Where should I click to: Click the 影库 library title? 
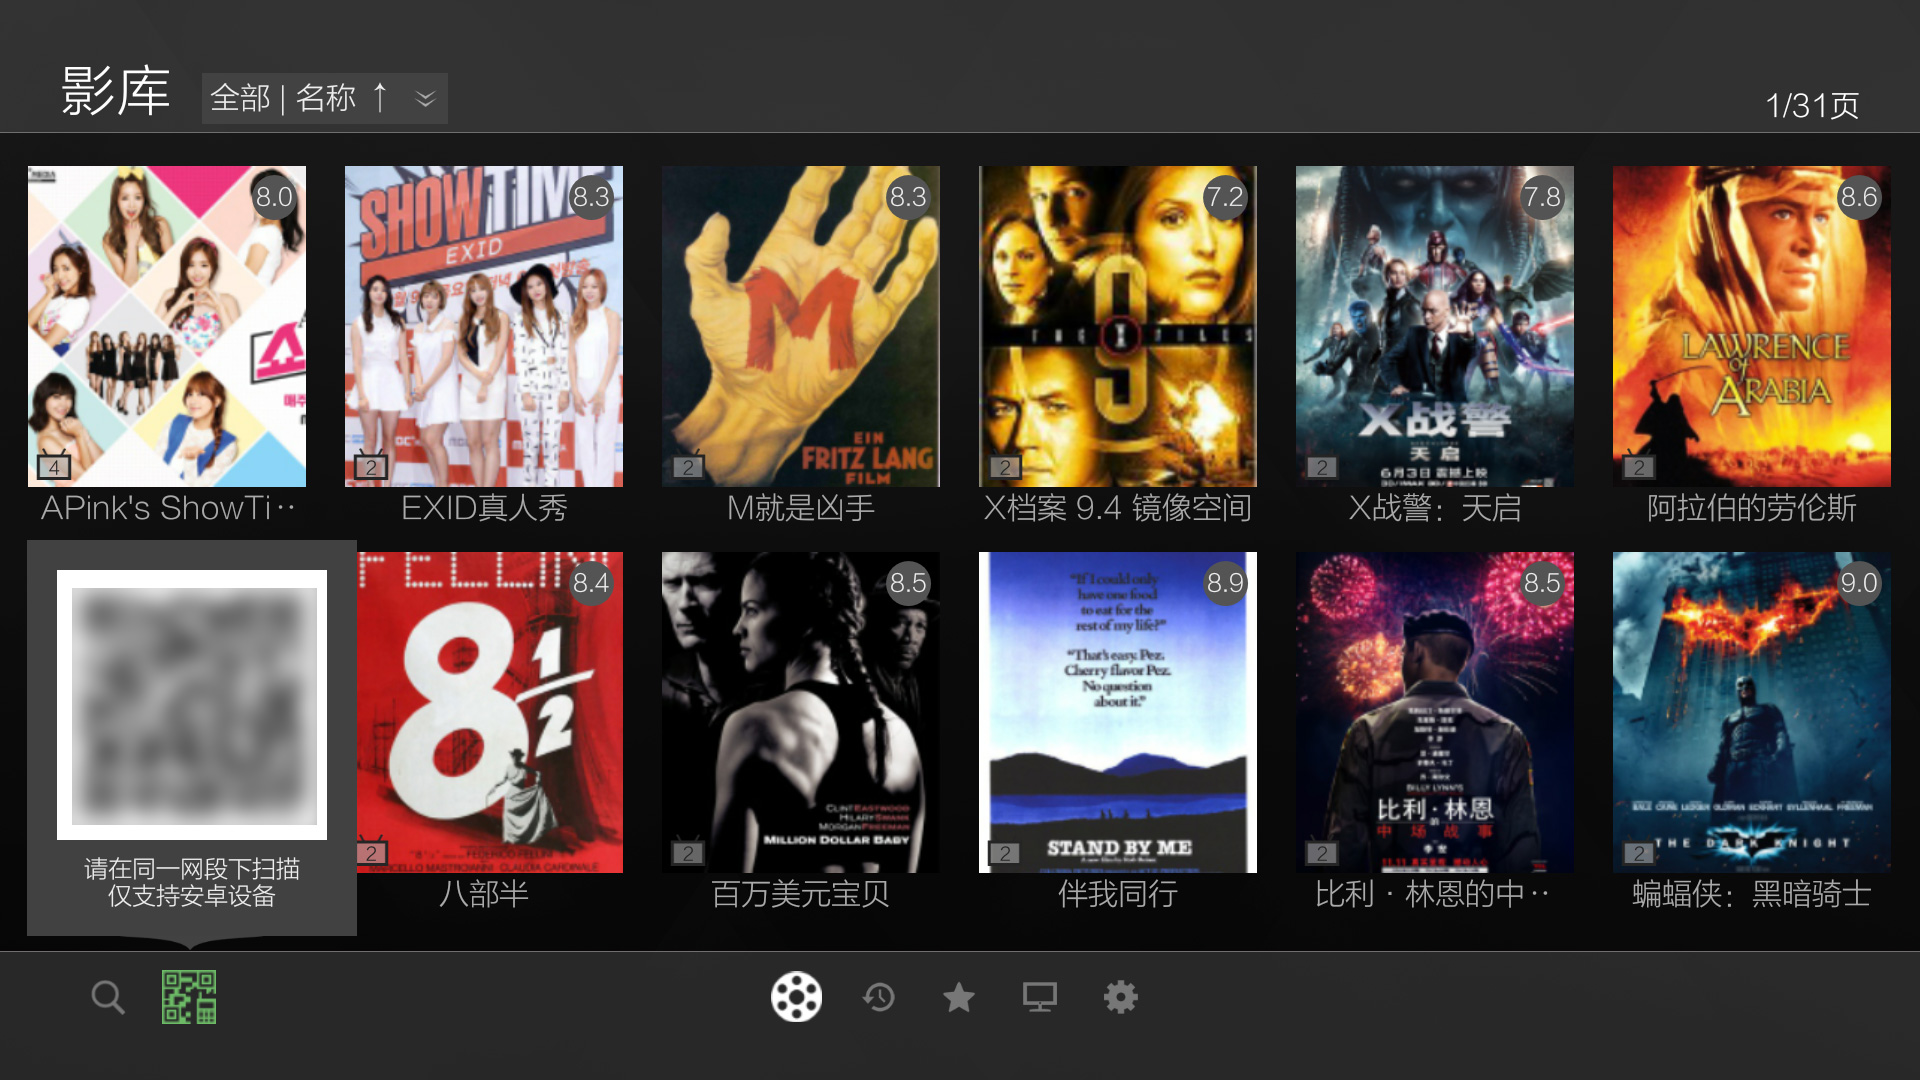[x=115, y=92]
